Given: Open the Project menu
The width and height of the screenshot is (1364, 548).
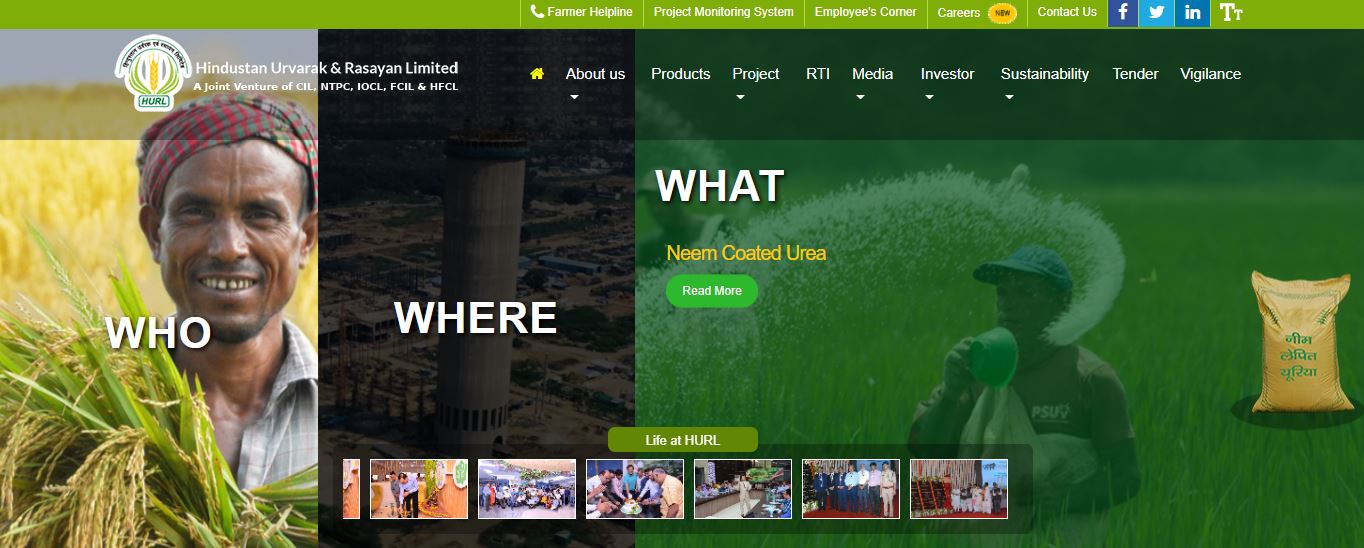Looking at the screenshot, I should [755, 74].
